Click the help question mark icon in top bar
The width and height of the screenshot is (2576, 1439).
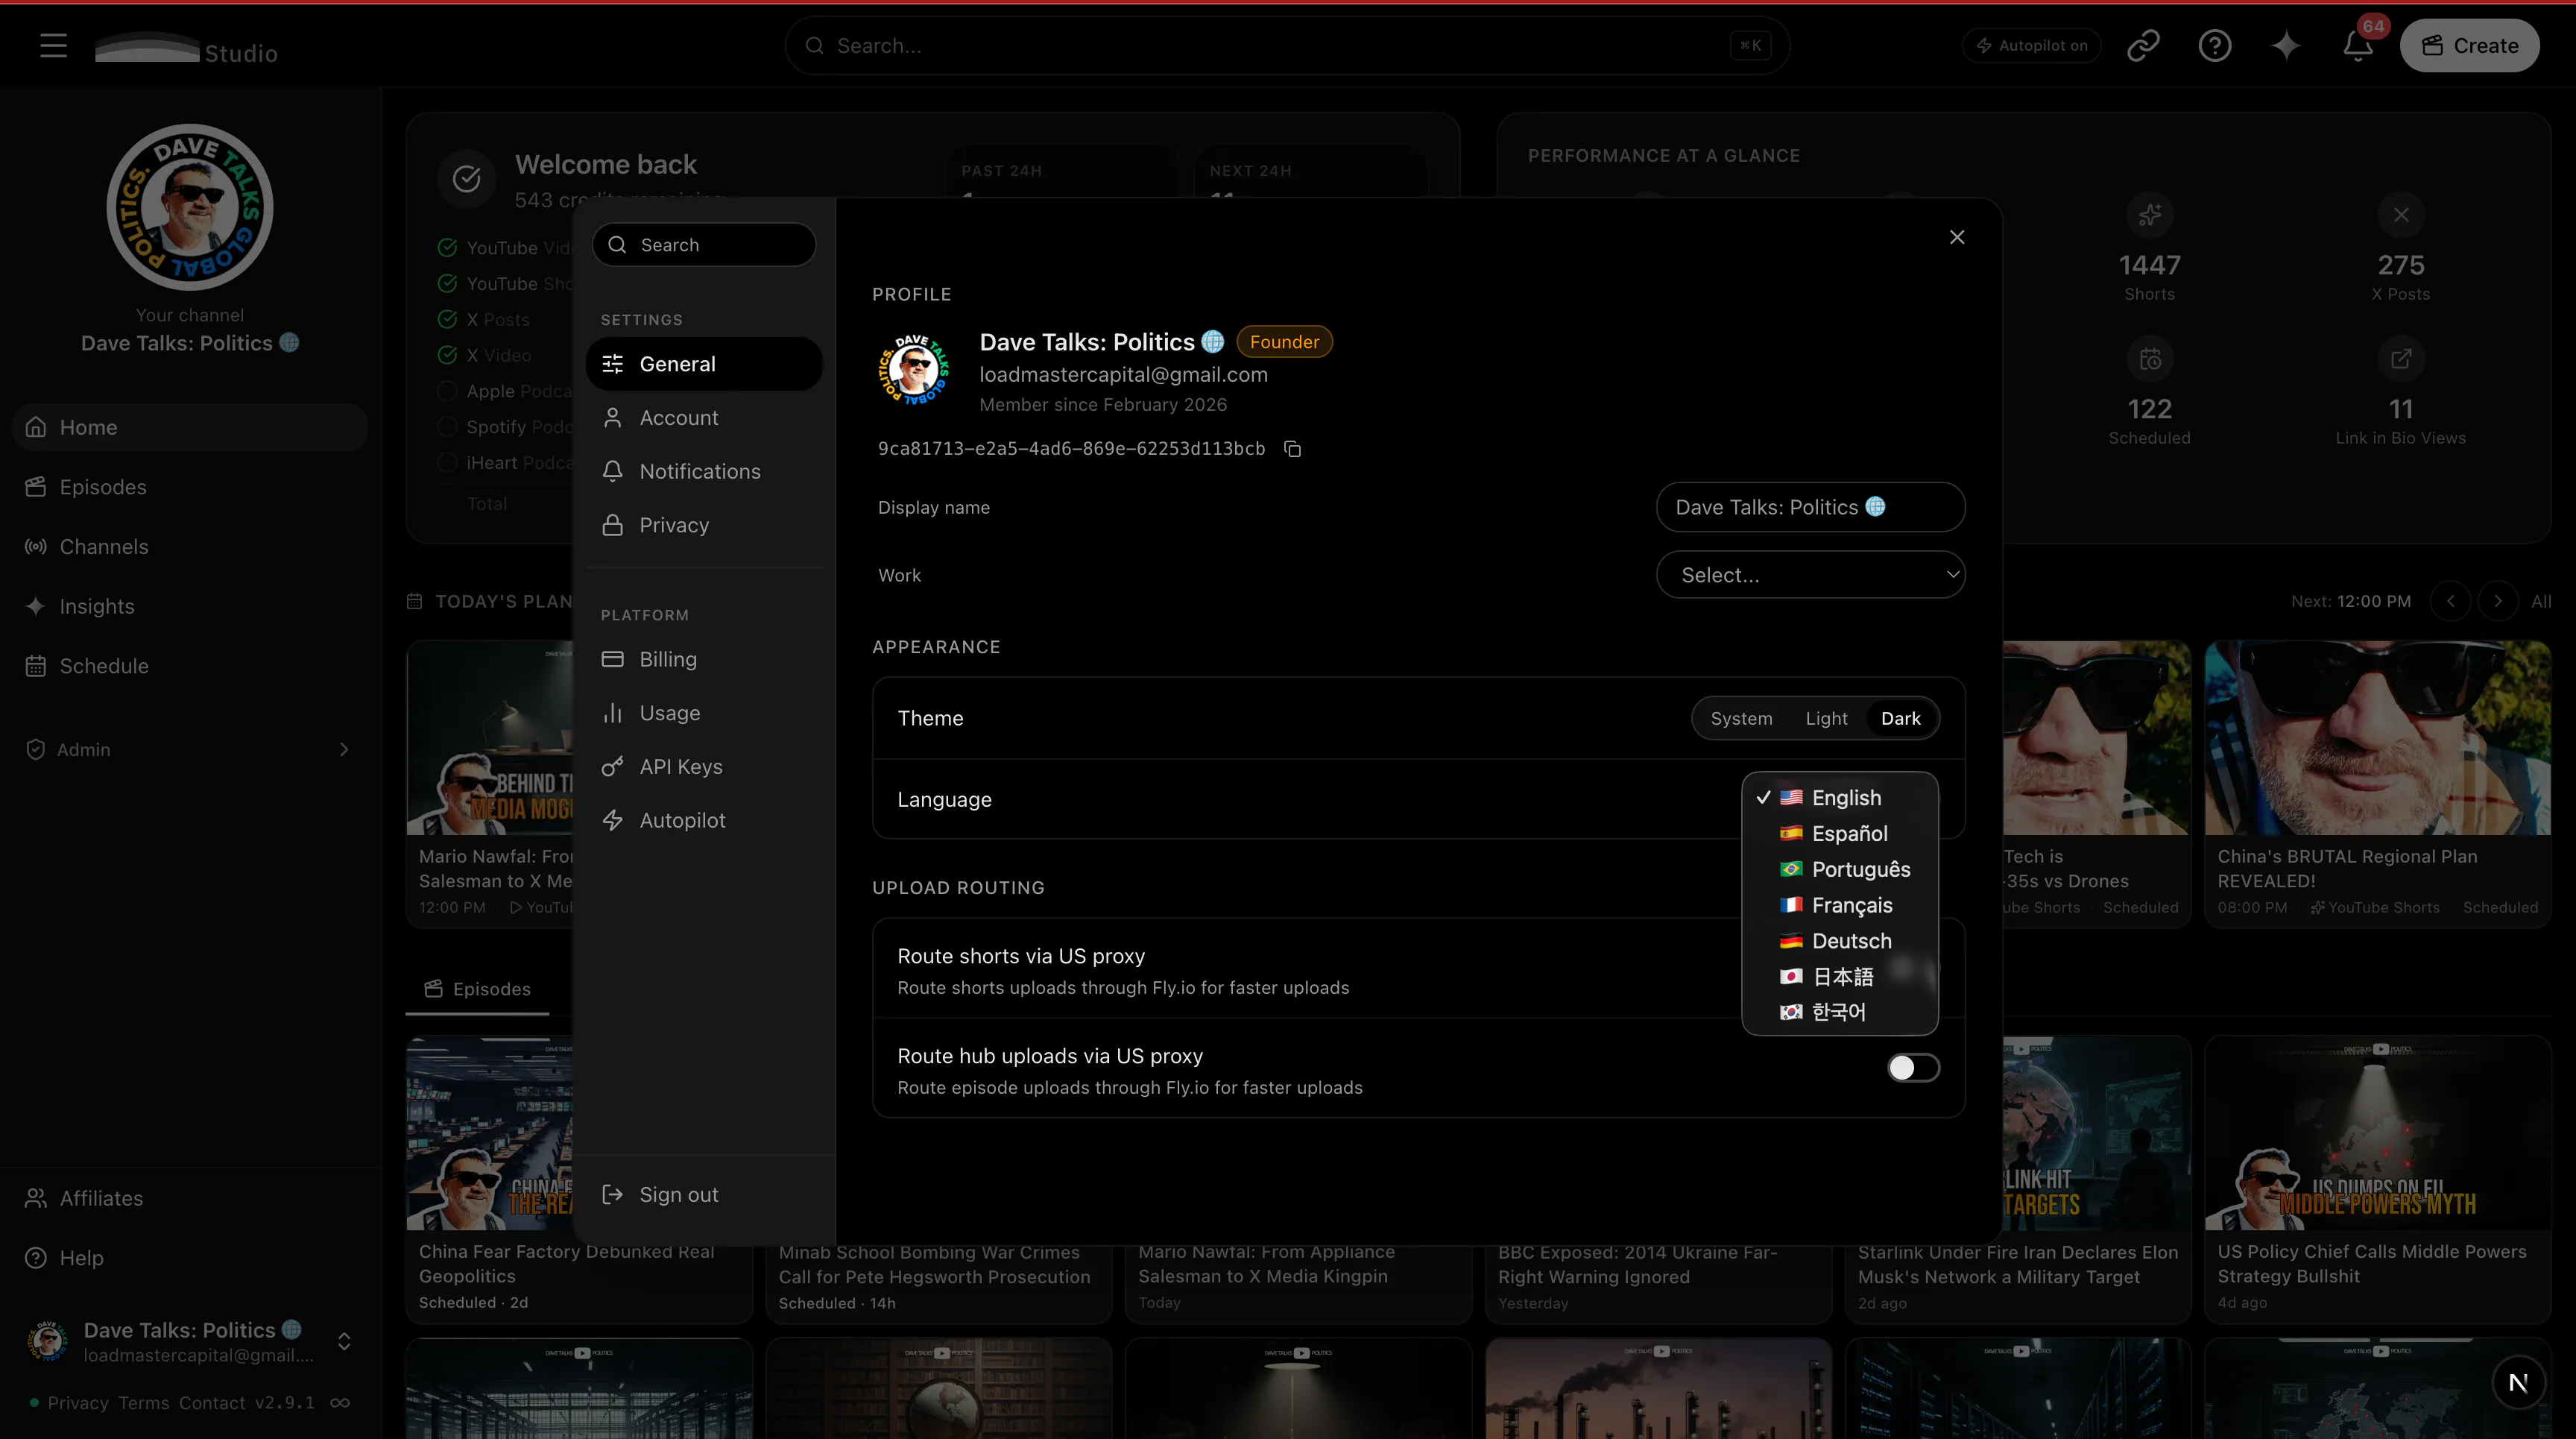tap(2214, 46)
